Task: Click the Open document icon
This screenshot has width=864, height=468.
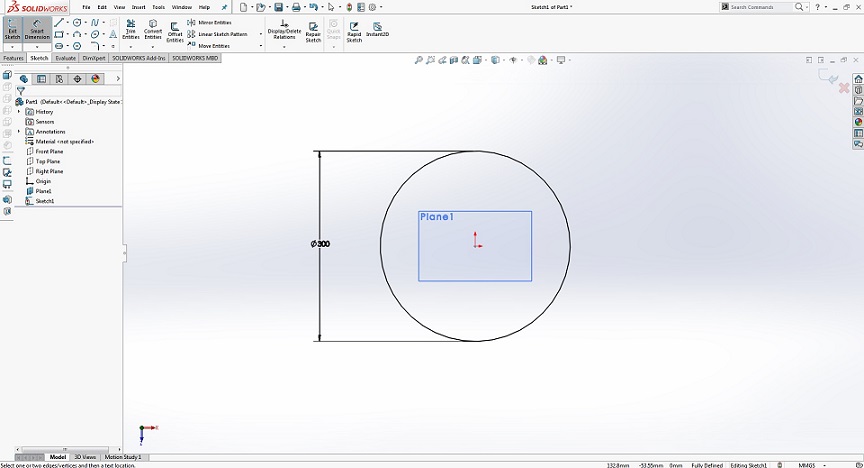Action: click(260, 7)
